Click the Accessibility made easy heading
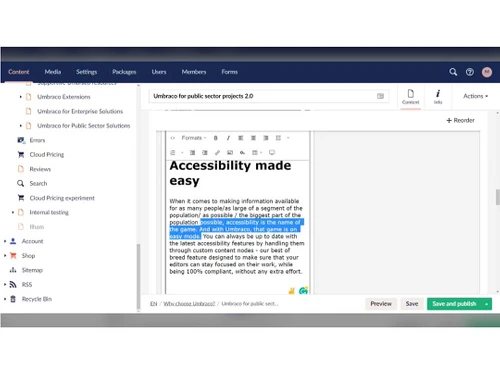The height and width of the screenshot is (375, 500). coord(230,173)
